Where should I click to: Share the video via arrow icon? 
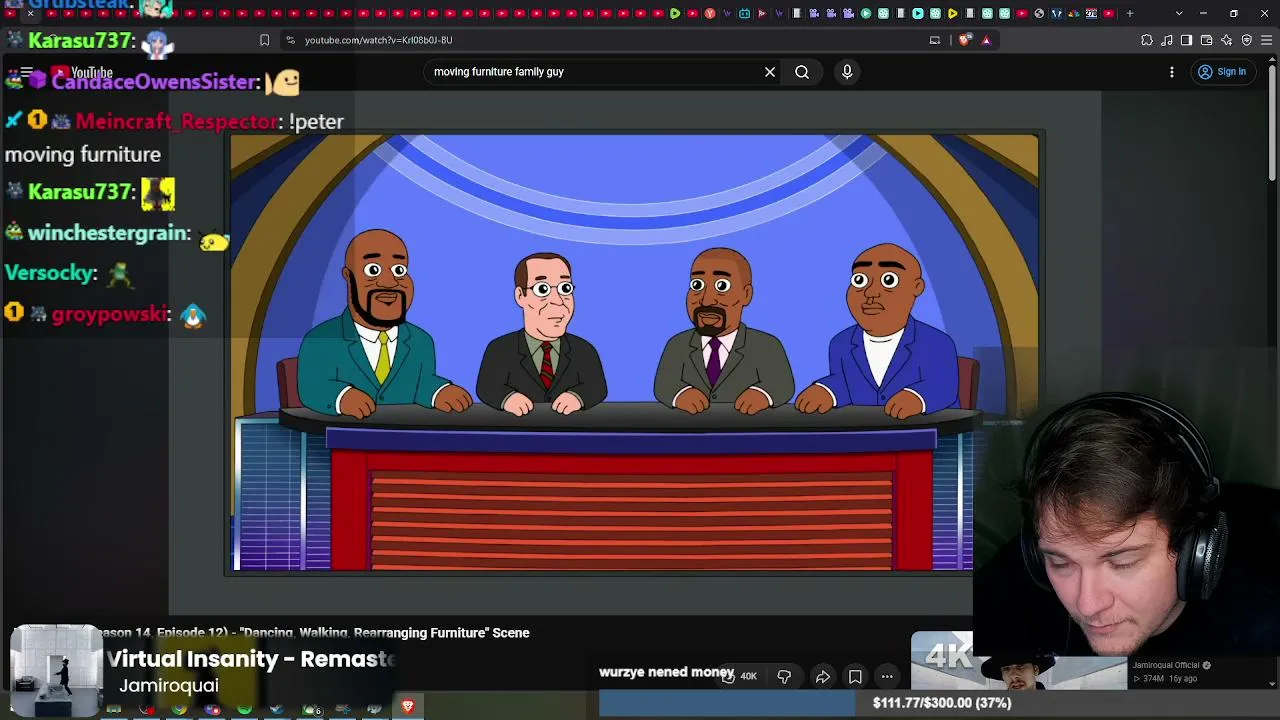coord(822,676)
